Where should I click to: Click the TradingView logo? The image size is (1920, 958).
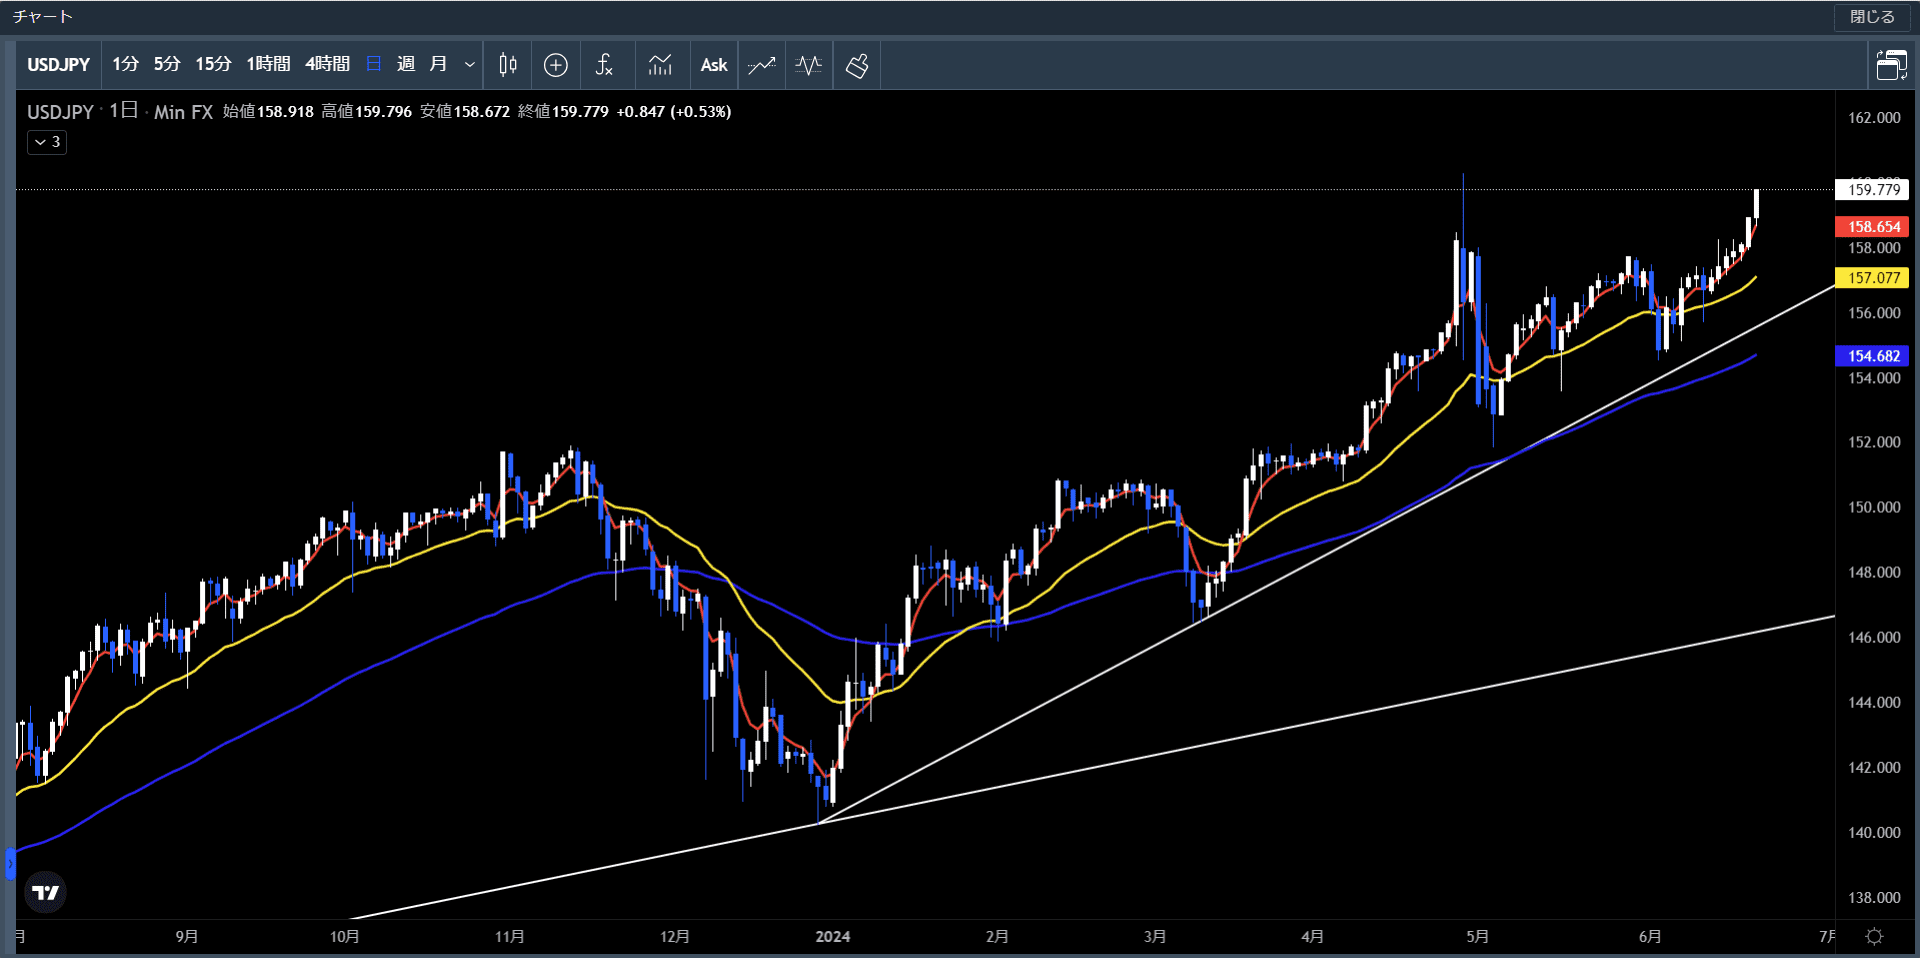[45, 893]
